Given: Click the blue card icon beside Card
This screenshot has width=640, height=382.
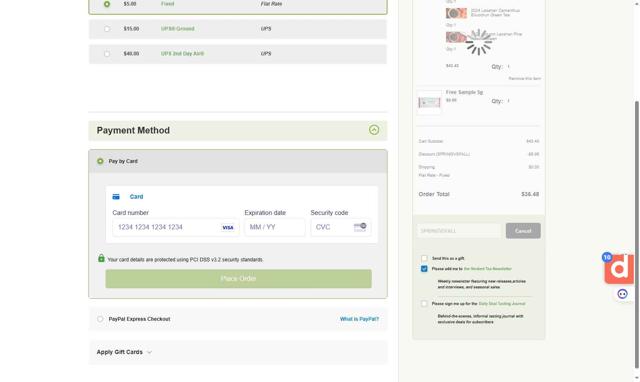Looking at the screenshot, I should click(x=116, y=197).
